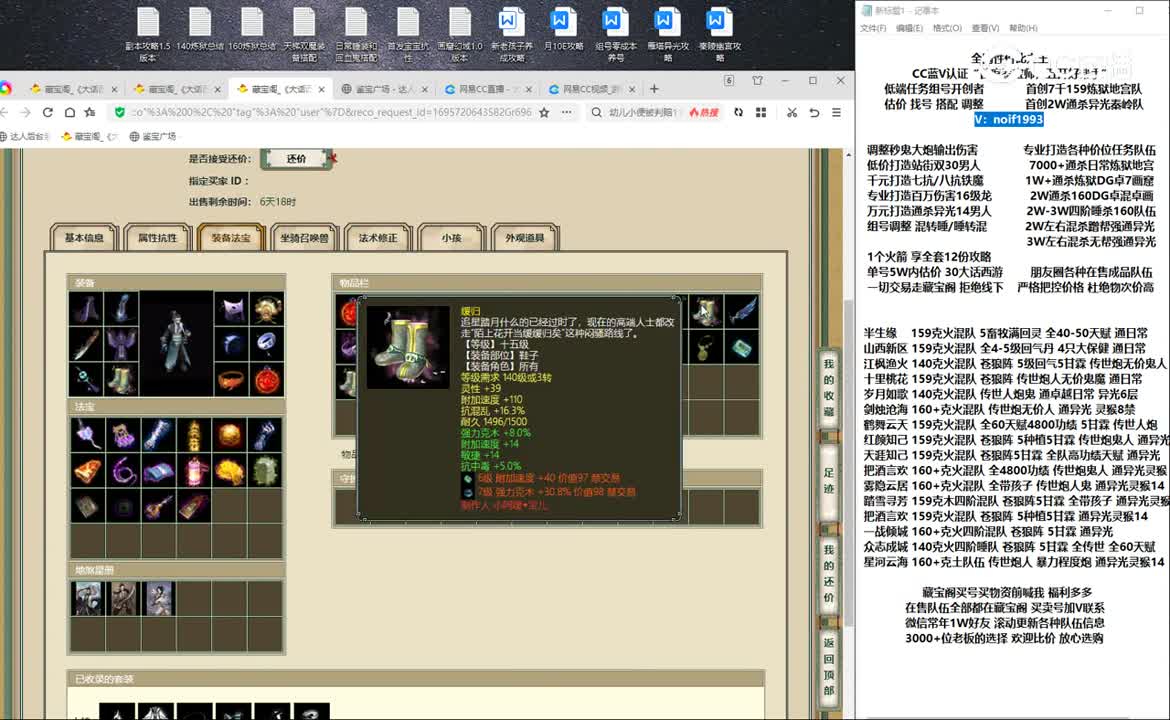Switch to the 法术修正 tab
The width and height of the screenshot is (1170, 720).
click(x=378, y=238)
